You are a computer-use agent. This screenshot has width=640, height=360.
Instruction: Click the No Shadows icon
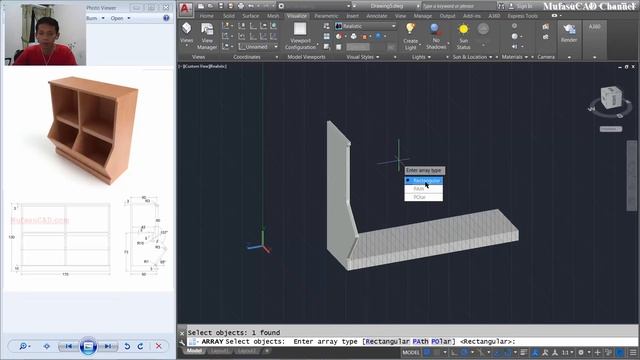(x=436, y=29)
